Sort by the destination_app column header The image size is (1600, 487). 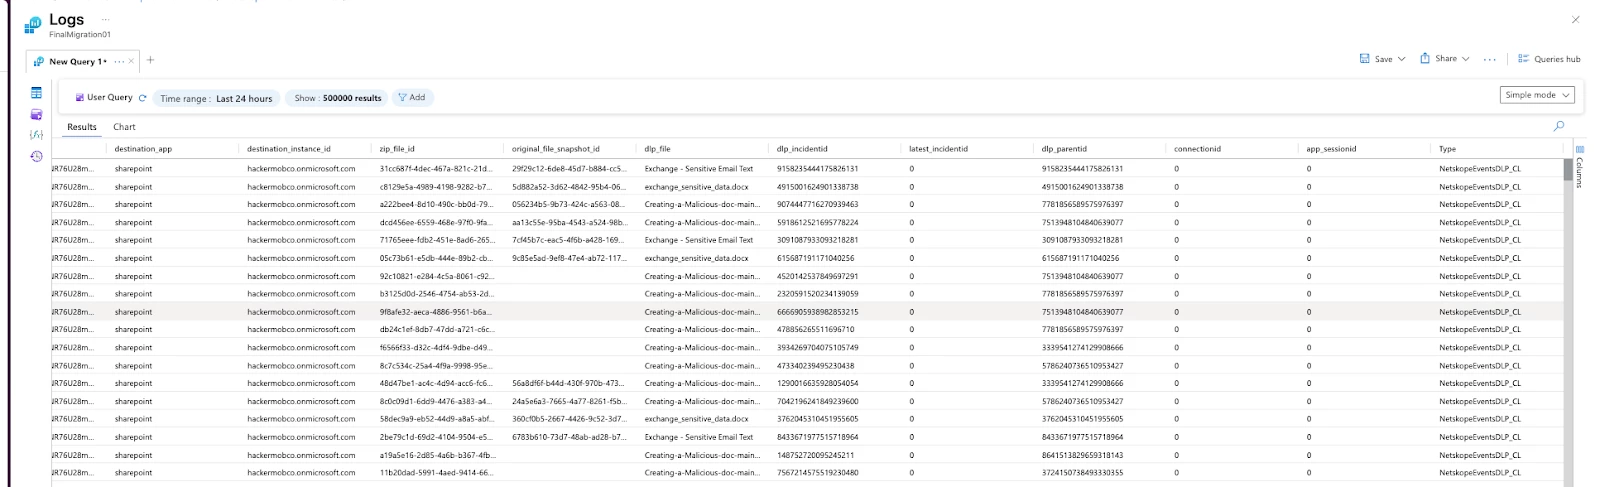tap(143, 149)
